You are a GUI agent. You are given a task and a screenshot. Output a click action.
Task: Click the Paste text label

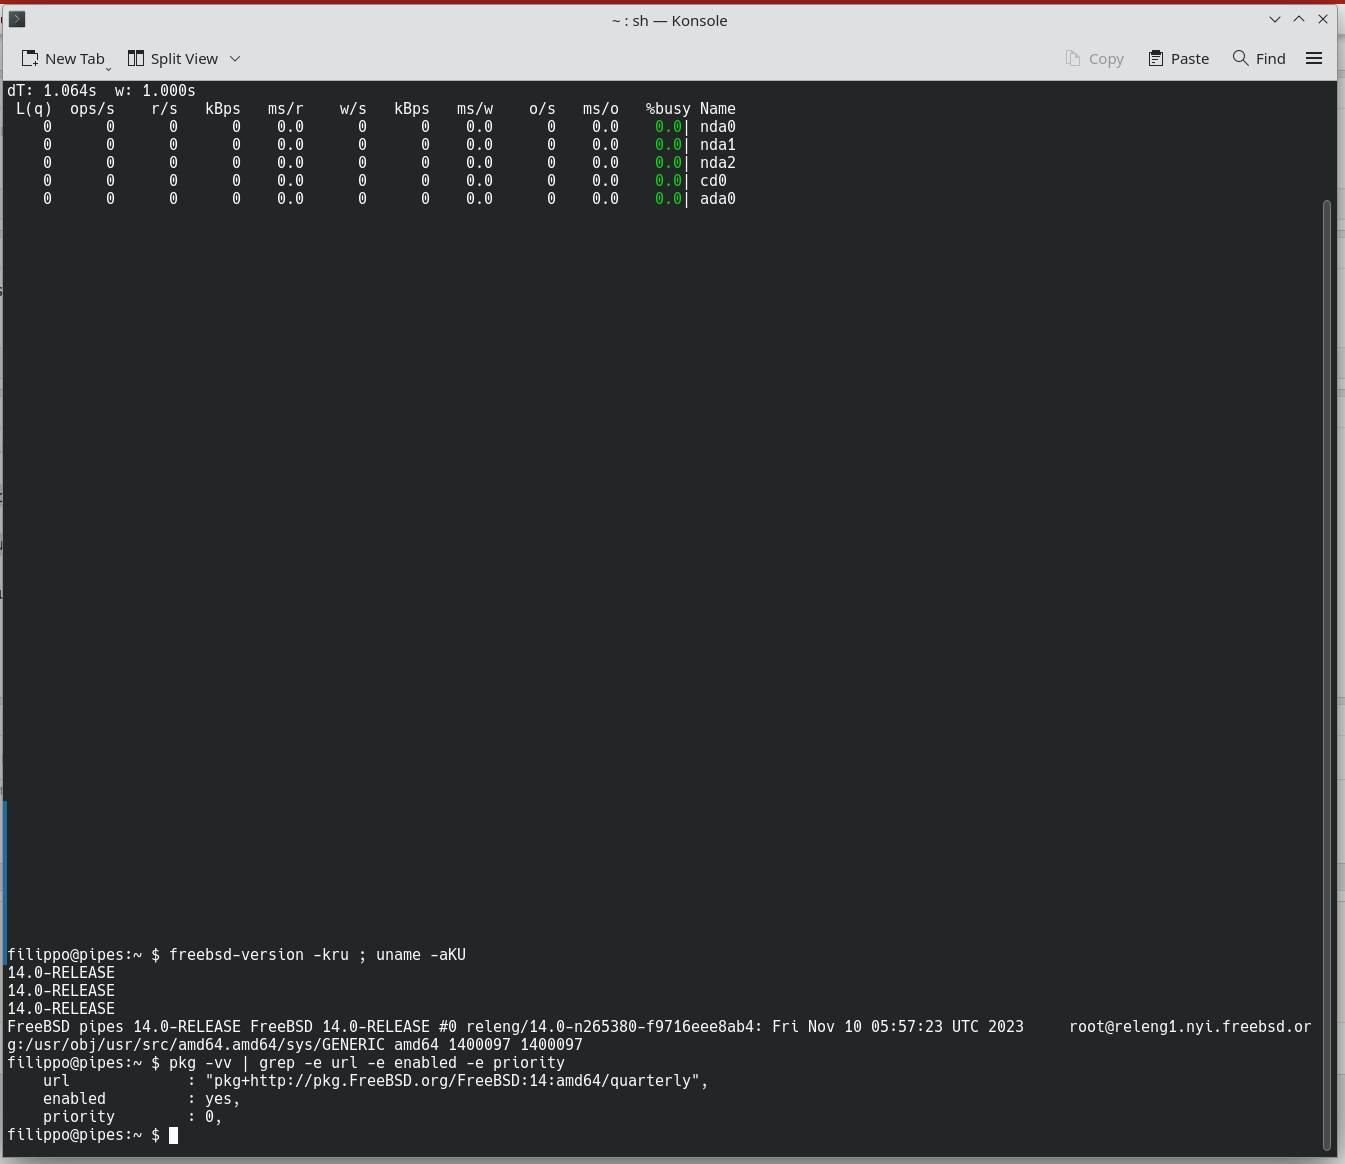tap(1189, 59)
